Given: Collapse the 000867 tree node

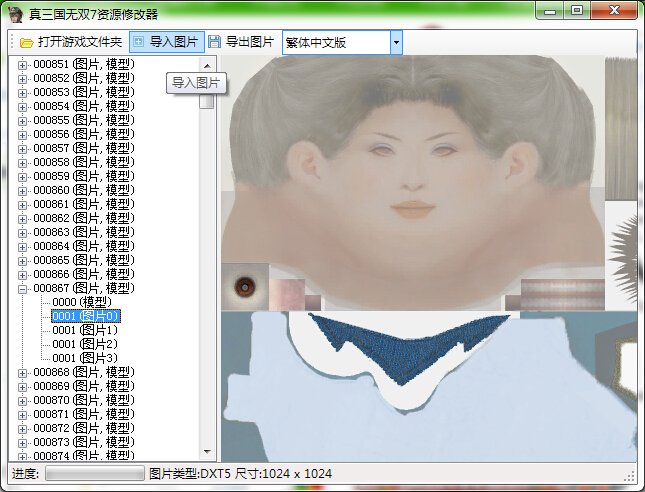Looking at the screenshot, I should pos(23,288).
